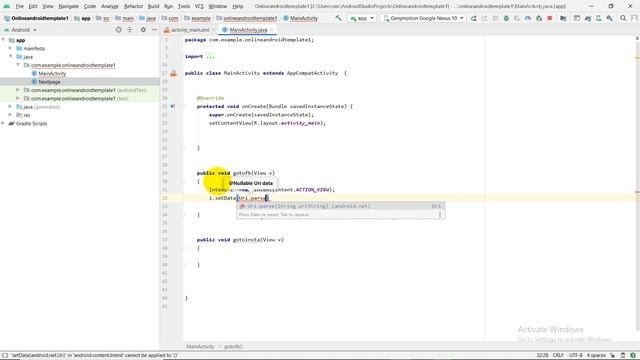The image size is (640, 360).
Task: Close the MainActivity.java tab
Action: coord(272,30)
